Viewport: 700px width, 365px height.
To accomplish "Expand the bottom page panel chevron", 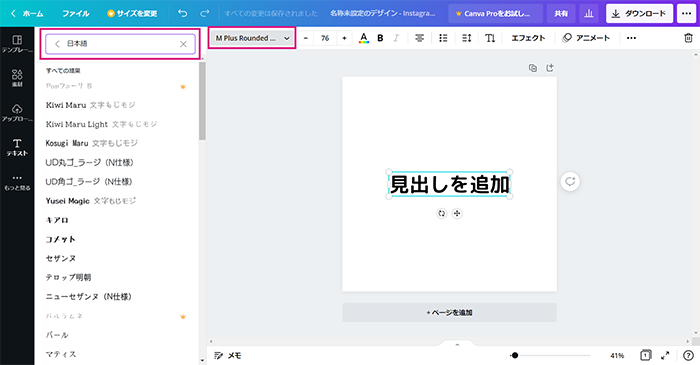I will click(x=457, y=344).
